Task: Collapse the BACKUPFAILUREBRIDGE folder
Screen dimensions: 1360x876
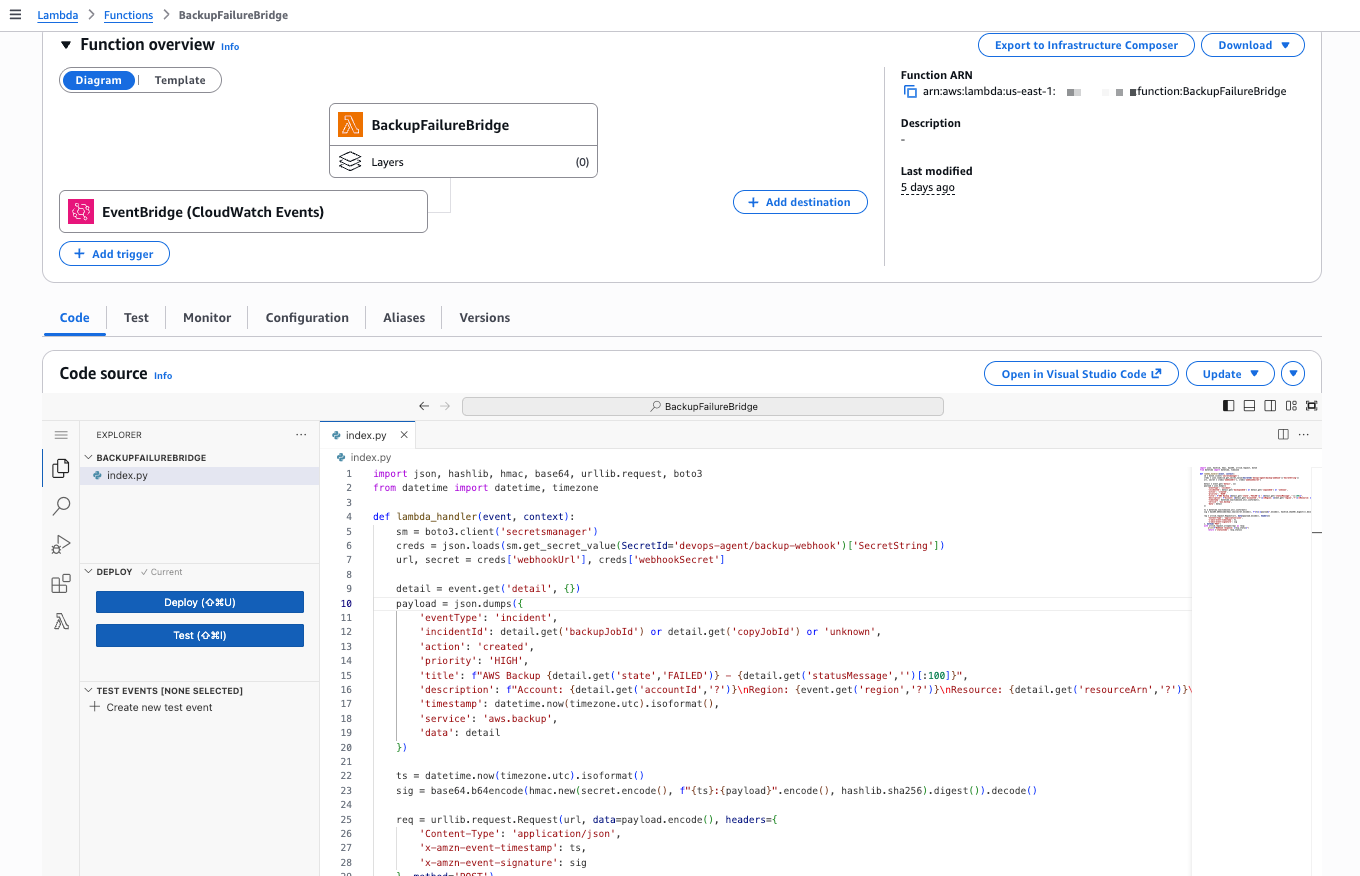Action: (x=89, y=458)
